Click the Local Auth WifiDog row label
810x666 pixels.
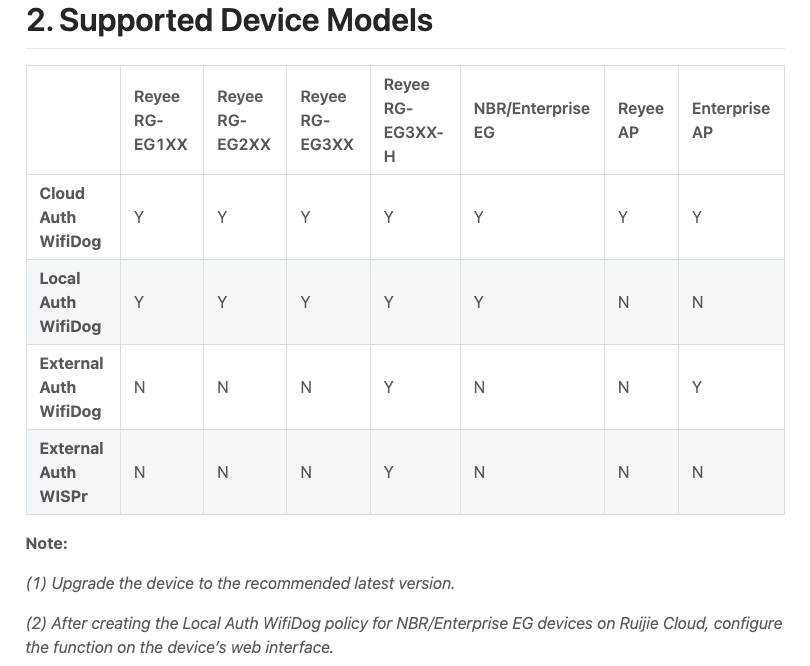[x=70, y=302]
